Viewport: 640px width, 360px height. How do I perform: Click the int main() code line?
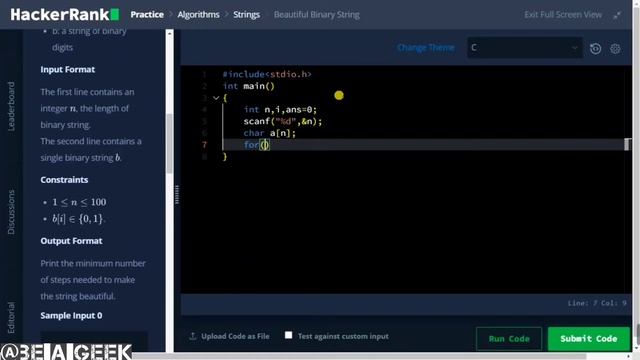[x=249, y=86]
